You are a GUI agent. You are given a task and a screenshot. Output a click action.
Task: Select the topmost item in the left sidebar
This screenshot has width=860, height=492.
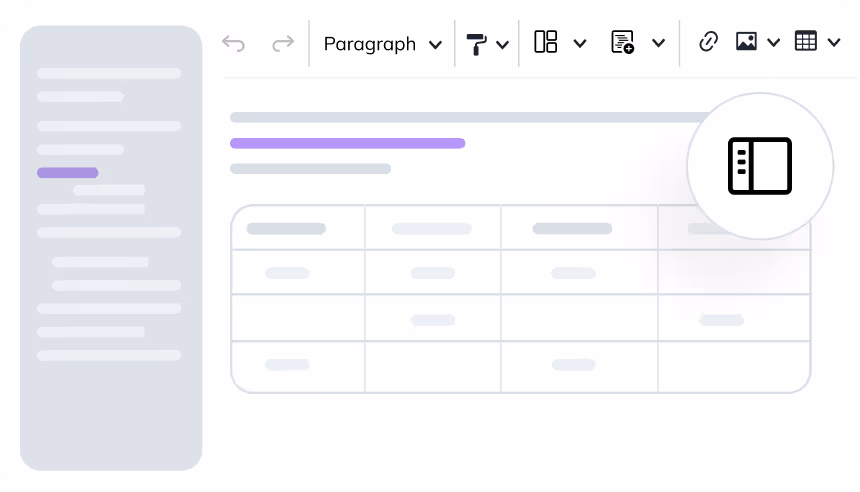point(109,73)
